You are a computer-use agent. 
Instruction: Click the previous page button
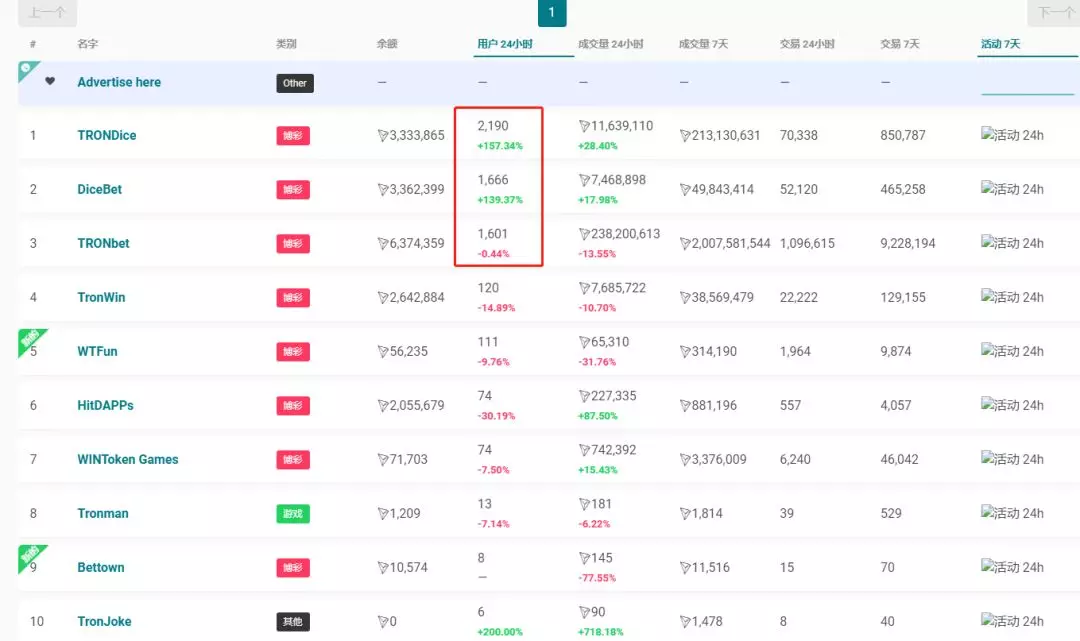point(47,12)
